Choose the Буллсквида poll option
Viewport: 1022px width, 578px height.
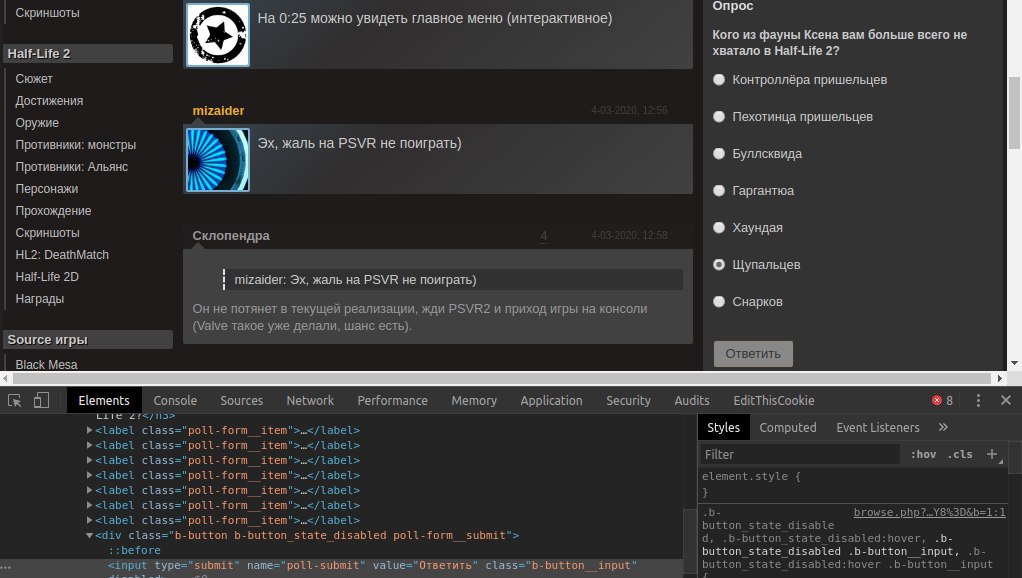[719, 154]
